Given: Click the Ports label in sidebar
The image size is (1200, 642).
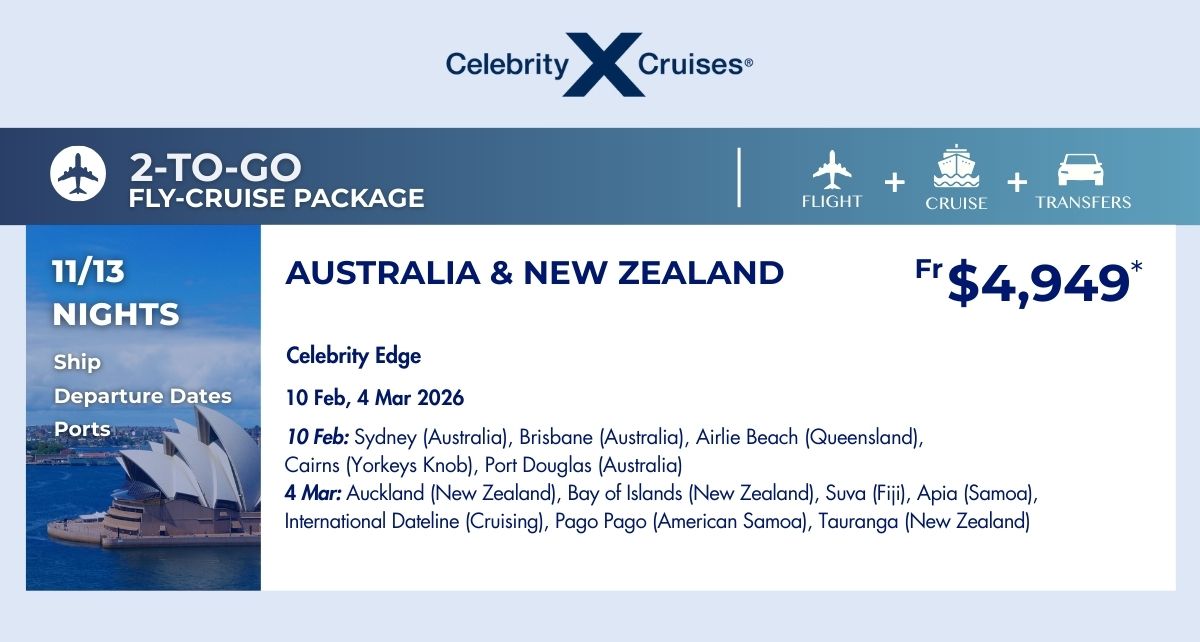Looking at the screenshot, I should coord(83,429).
